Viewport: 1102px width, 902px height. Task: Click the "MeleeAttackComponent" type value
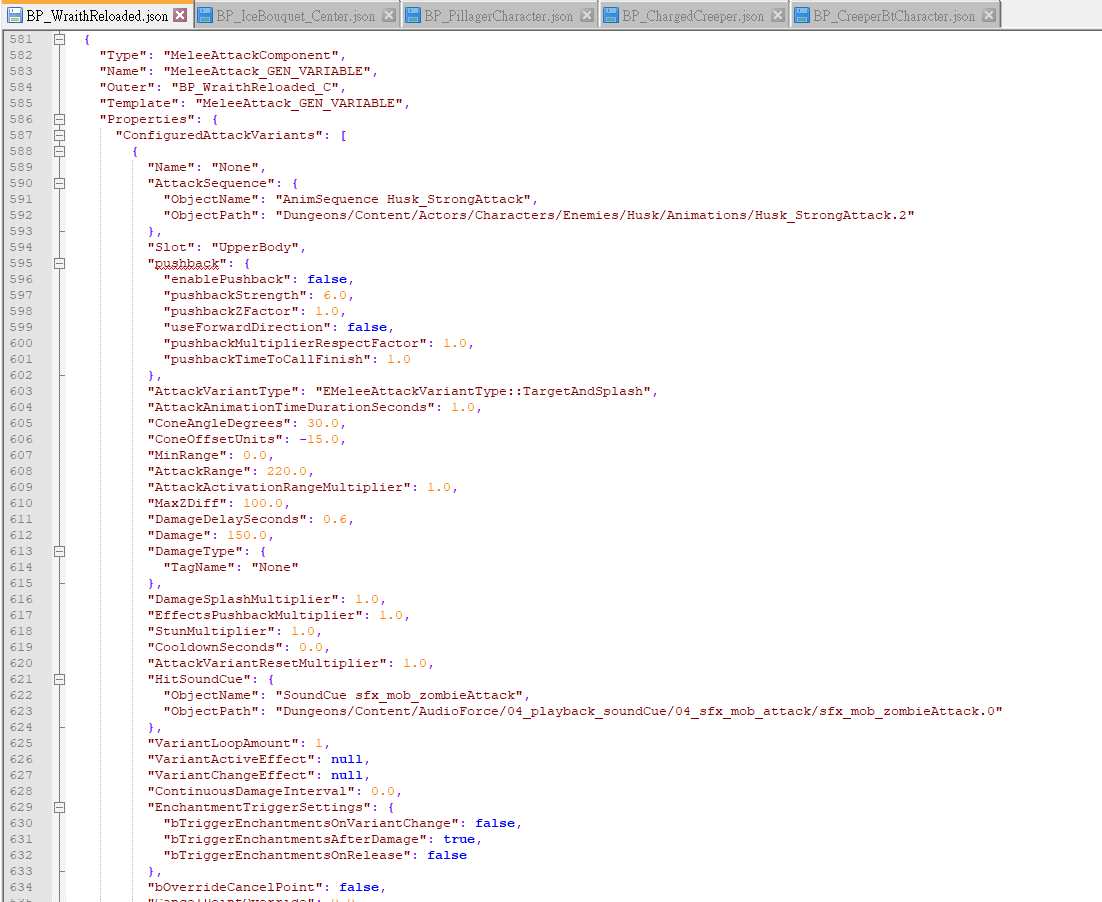(x=251, y=56)
